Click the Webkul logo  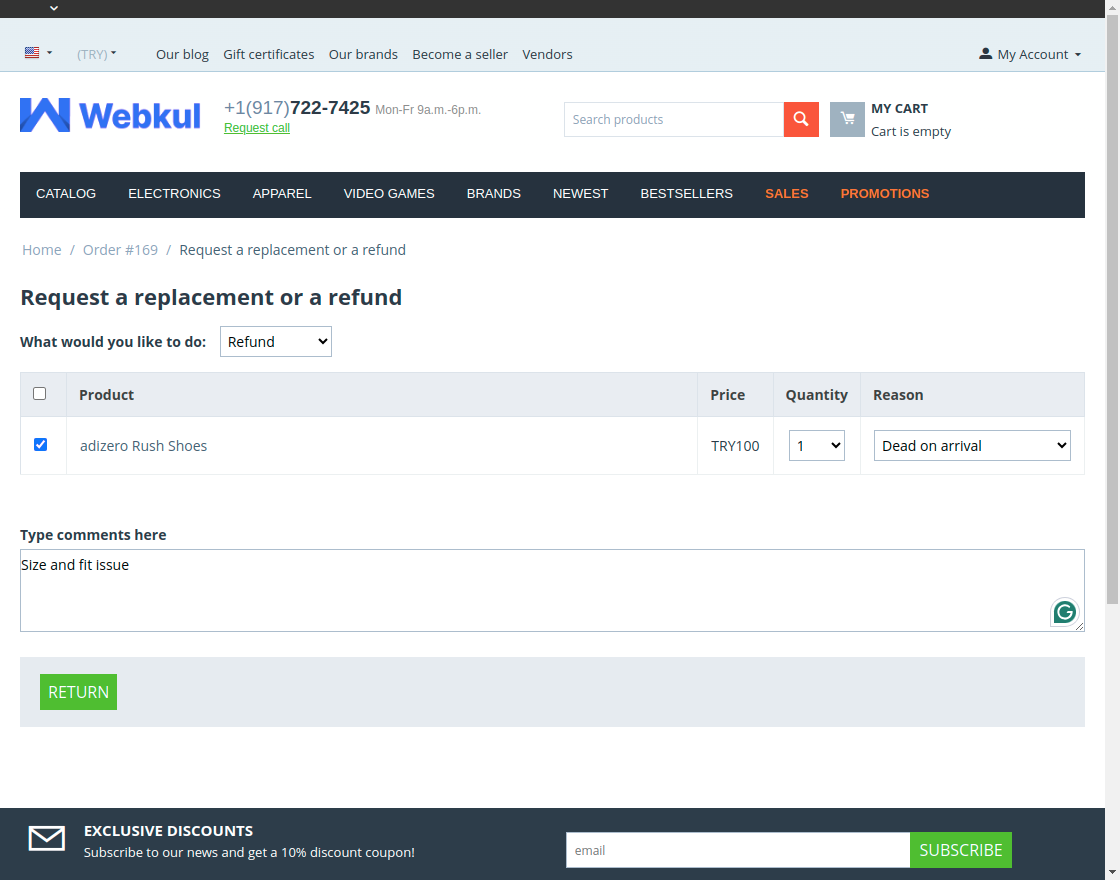[110, 114]
